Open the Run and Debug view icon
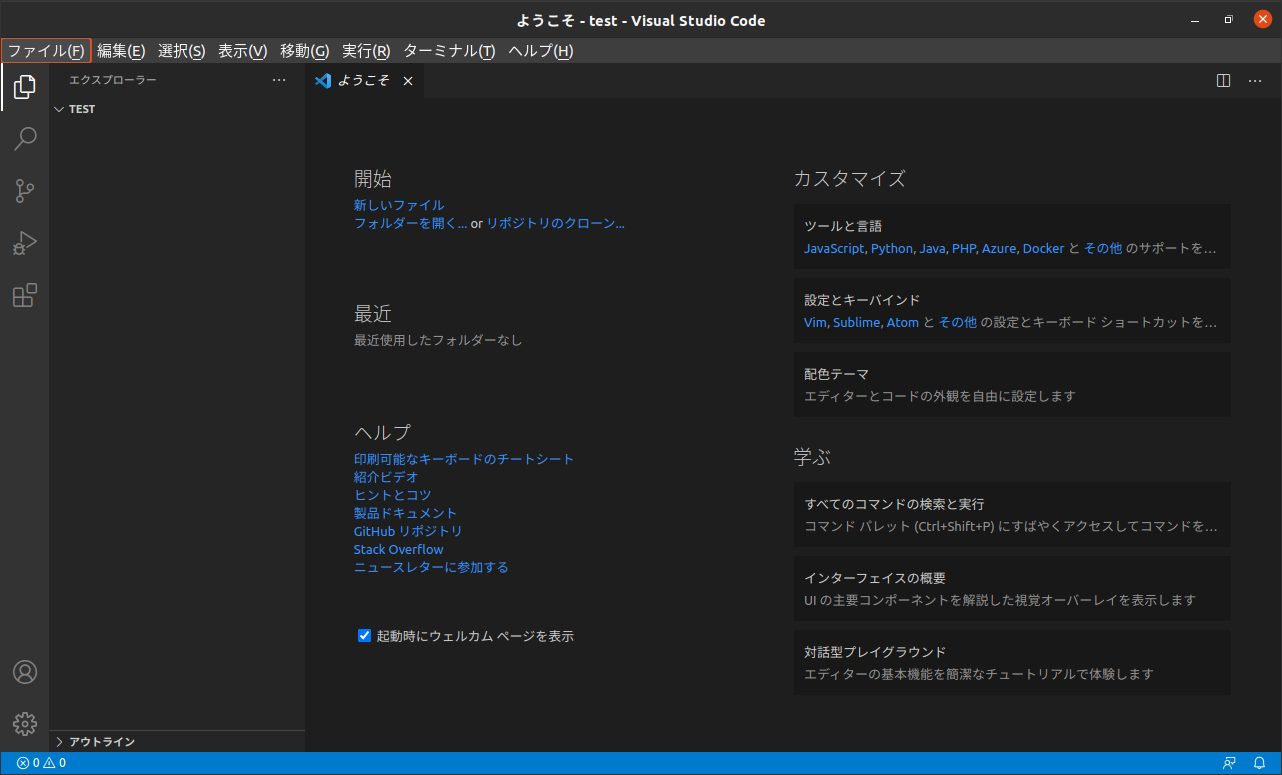Screen dimensions: 1282x775 click(25, 243)
